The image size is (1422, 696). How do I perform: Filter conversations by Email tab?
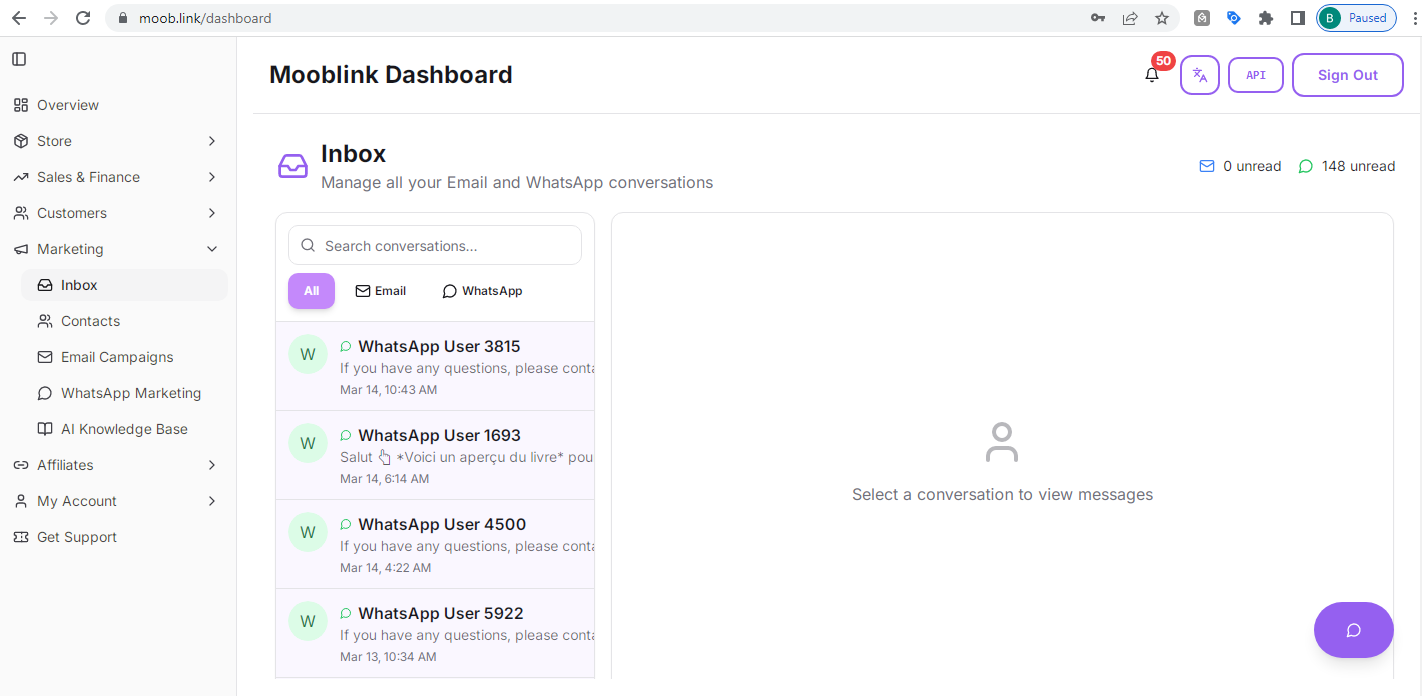(x=381, y=291)
